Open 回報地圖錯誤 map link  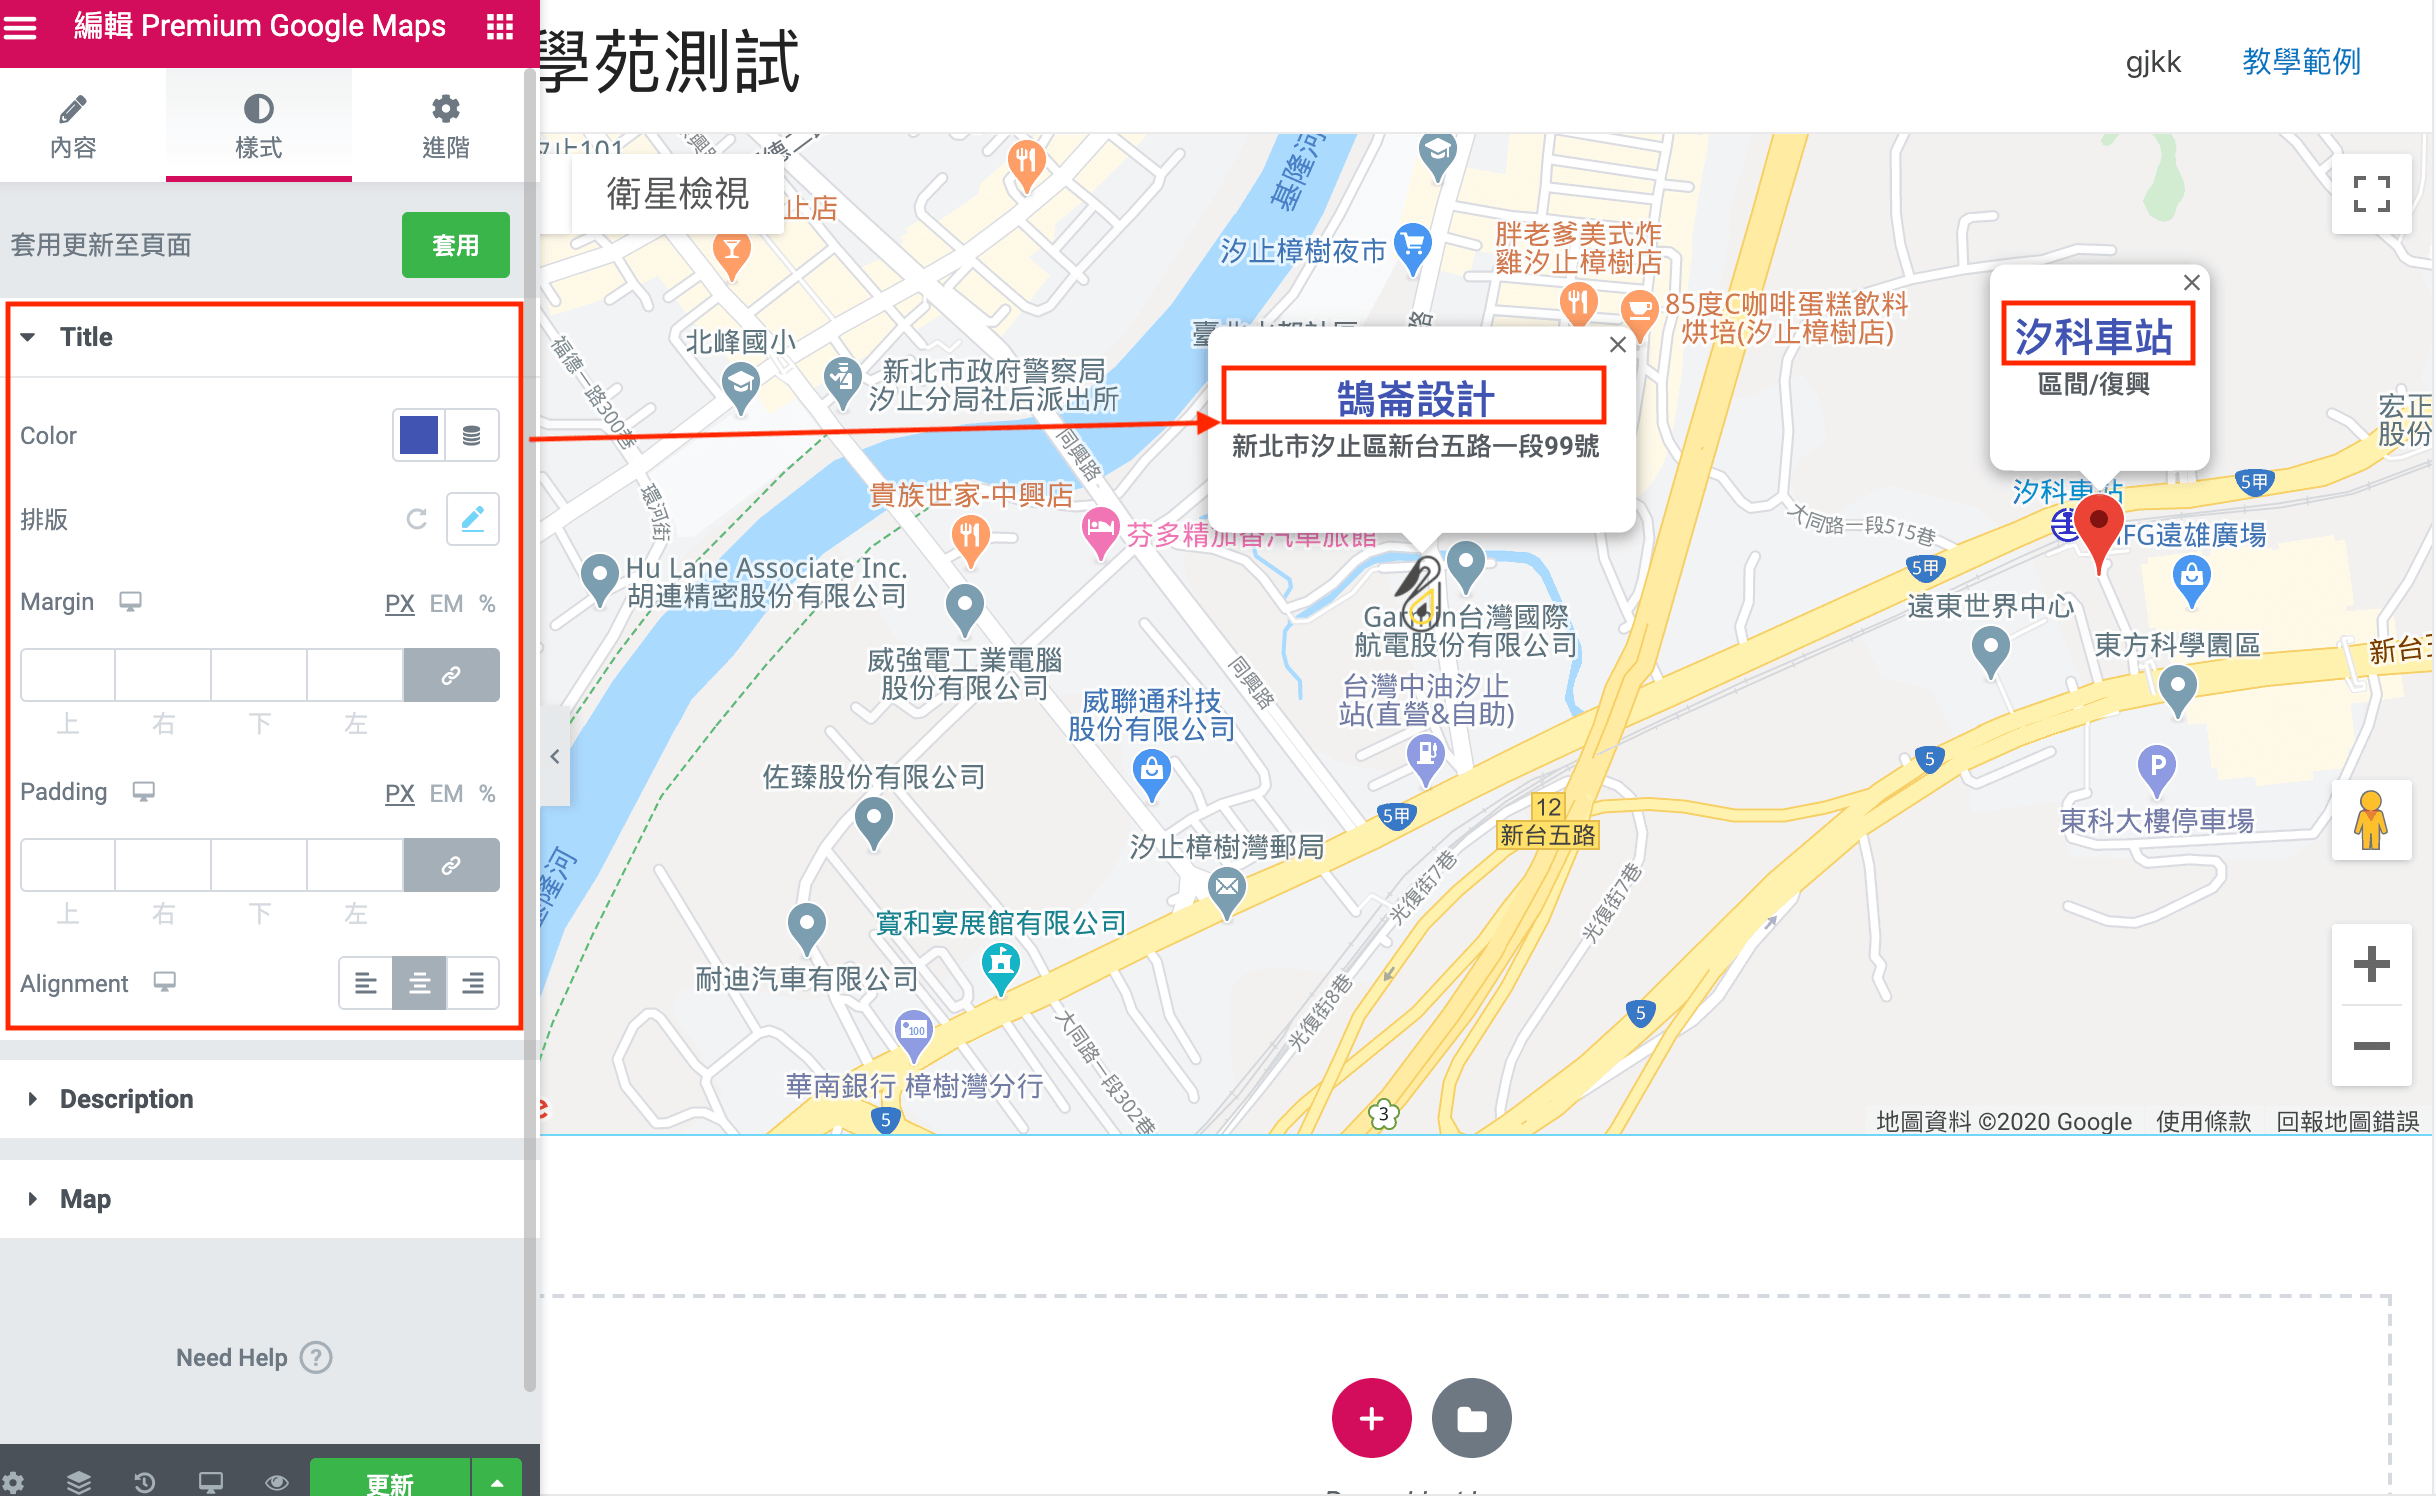click(2346, 1121)
